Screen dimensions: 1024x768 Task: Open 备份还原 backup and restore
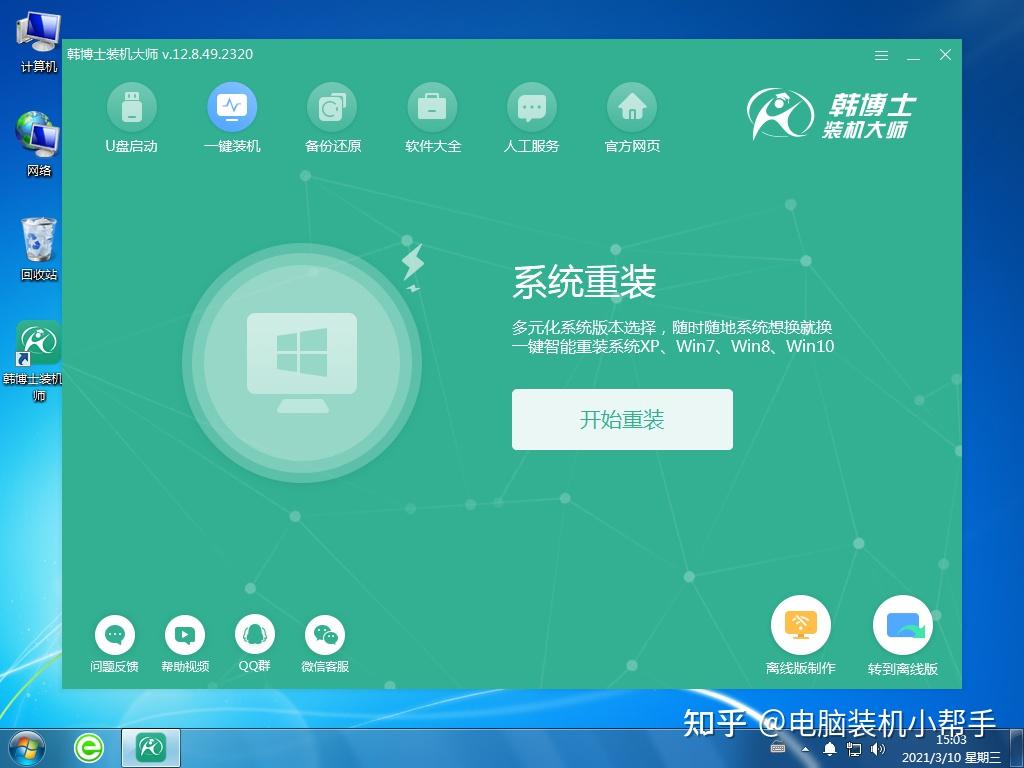[x=332, y=118]
